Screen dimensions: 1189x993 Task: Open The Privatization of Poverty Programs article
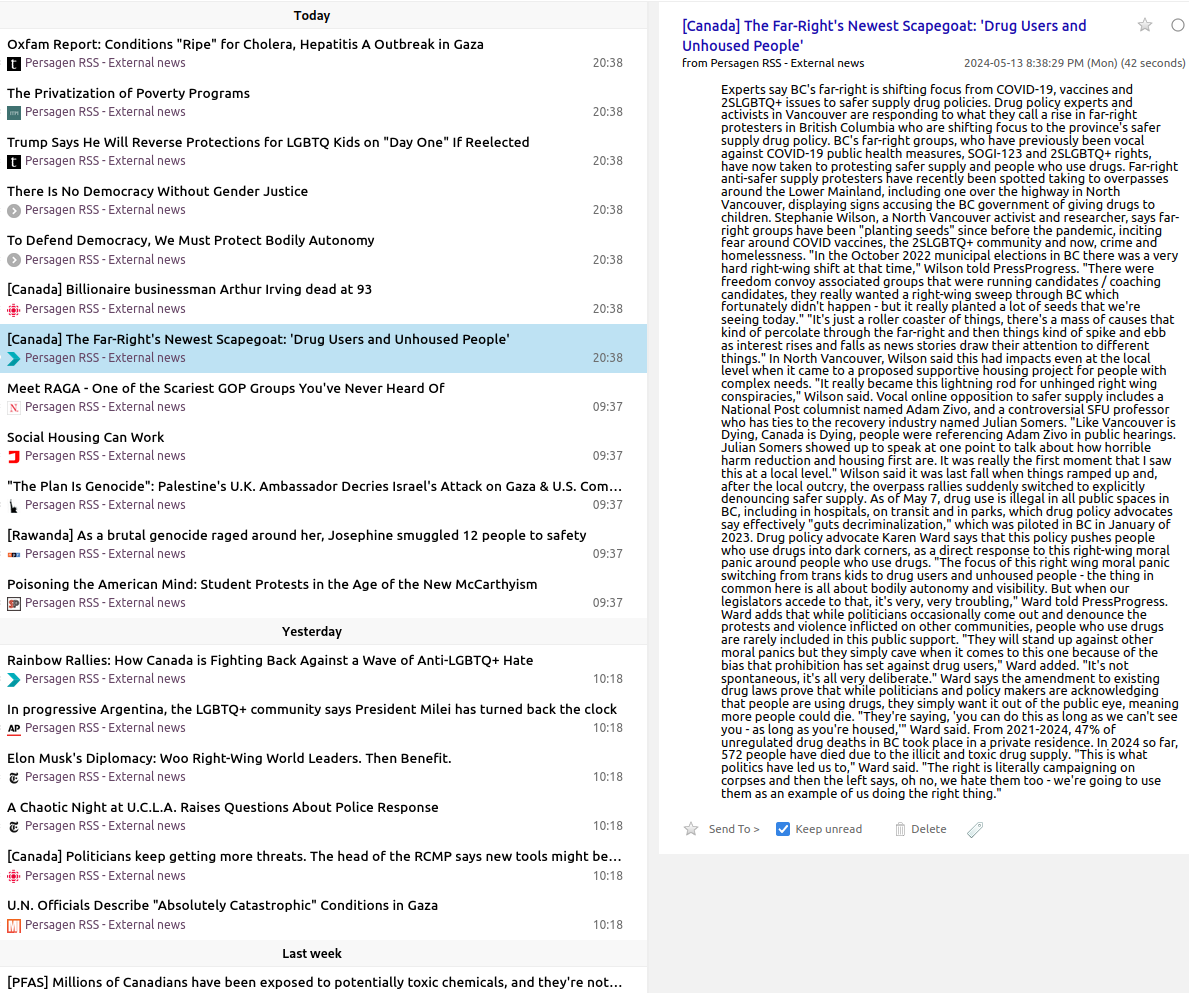323,102
